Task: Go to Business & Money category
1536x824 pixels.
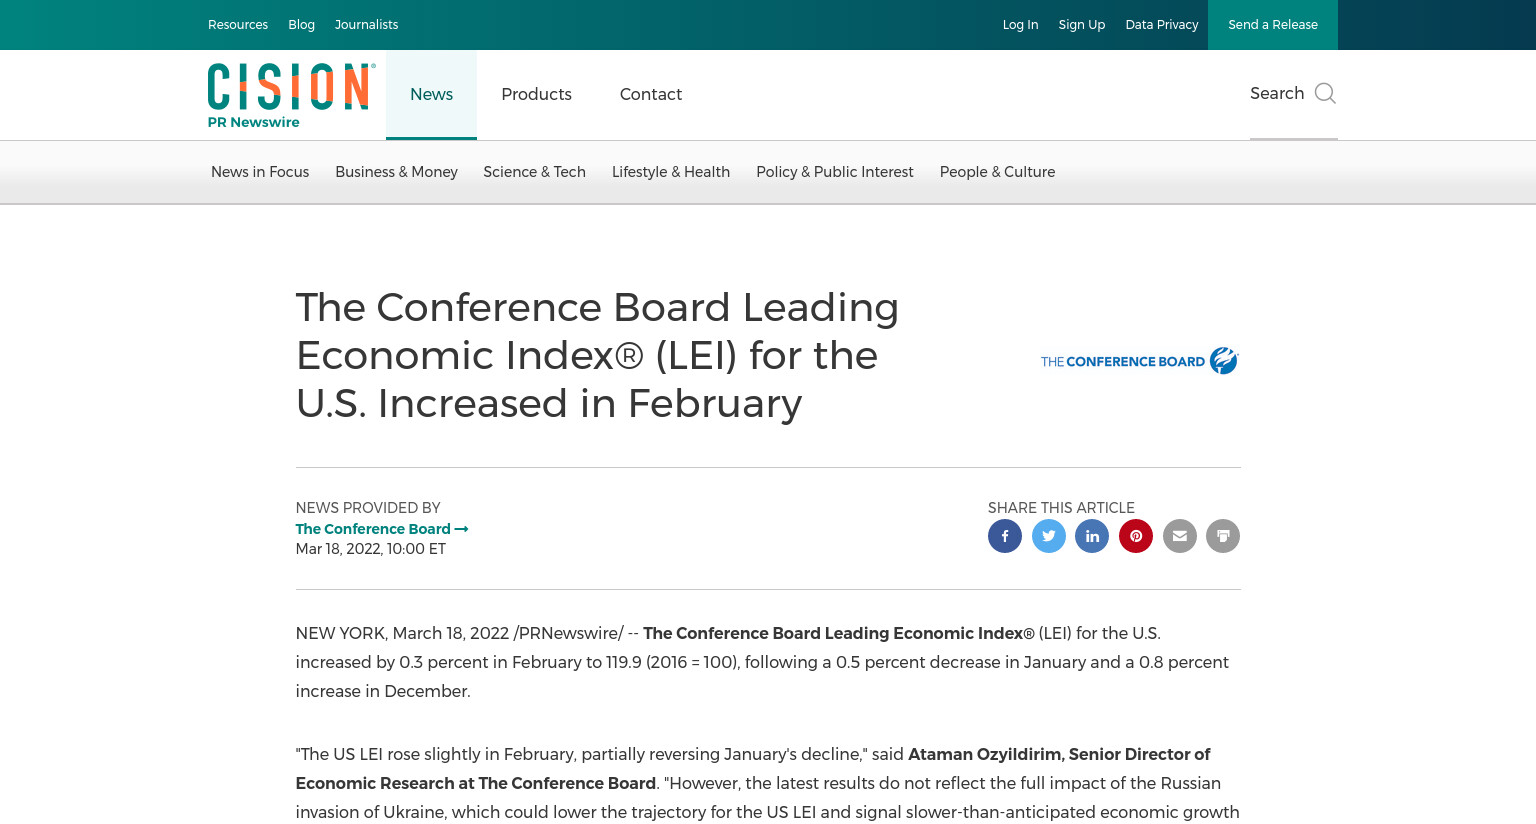Action: tap(396, 172)
